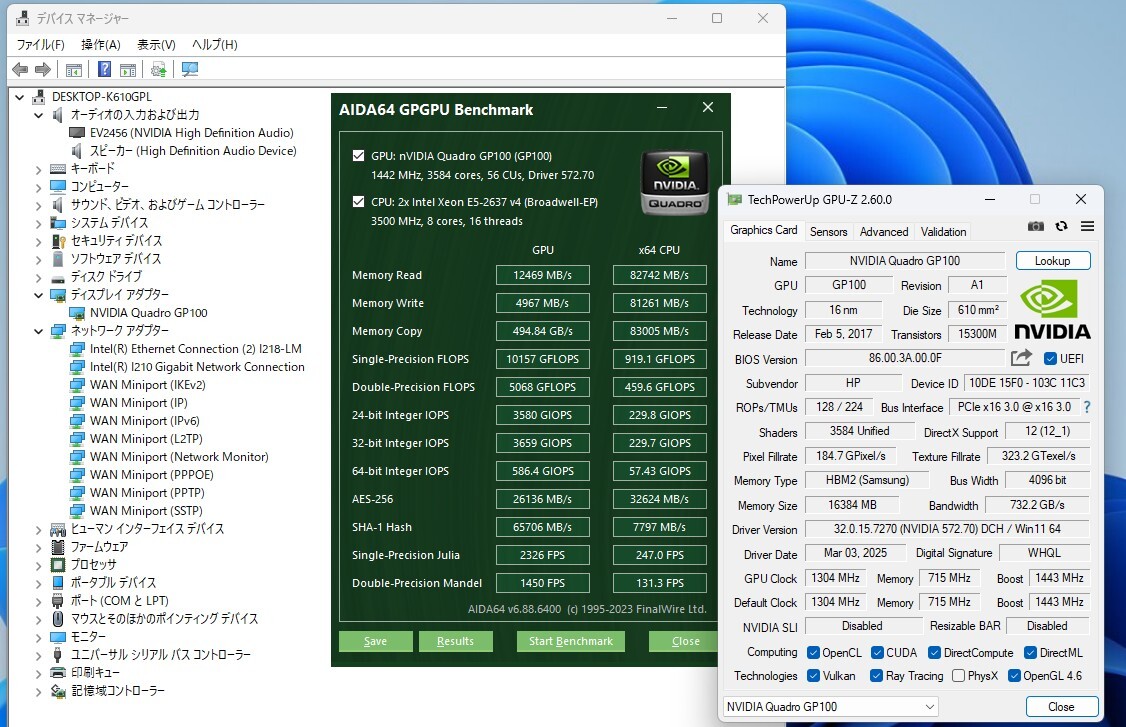Click the back arrow in Device Manager toolbar
This screenshot has height=727, width=1126.
point(20,70)
